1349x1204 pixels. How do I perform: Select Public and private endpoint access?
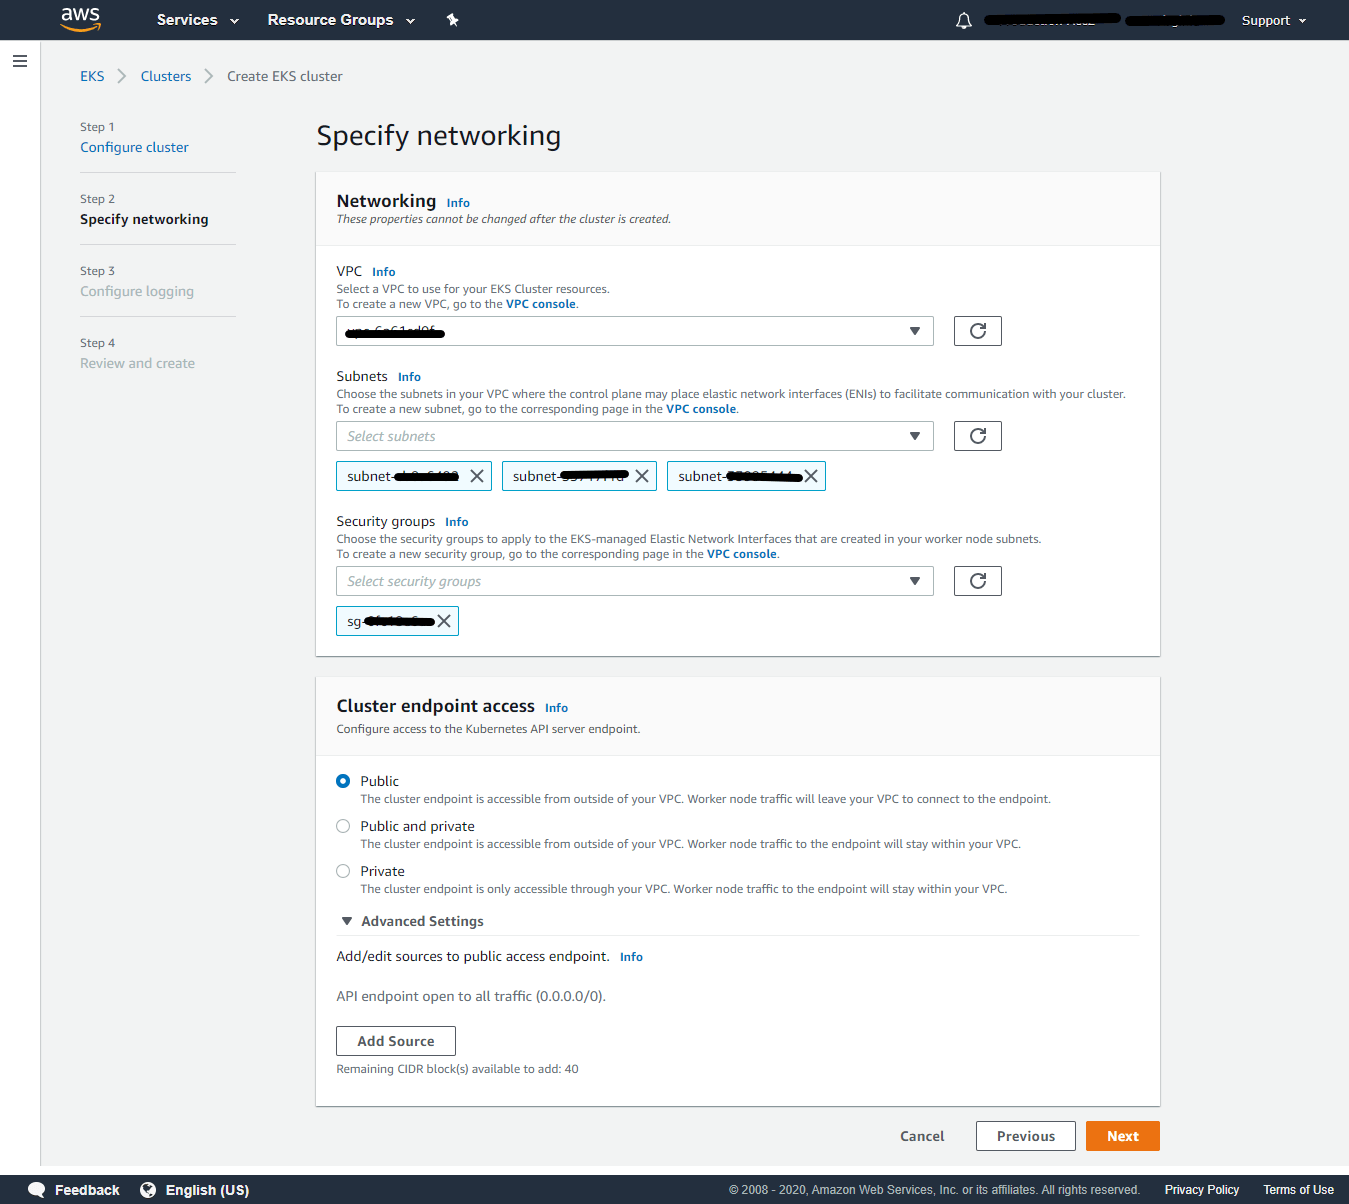(x=343, y=826)
